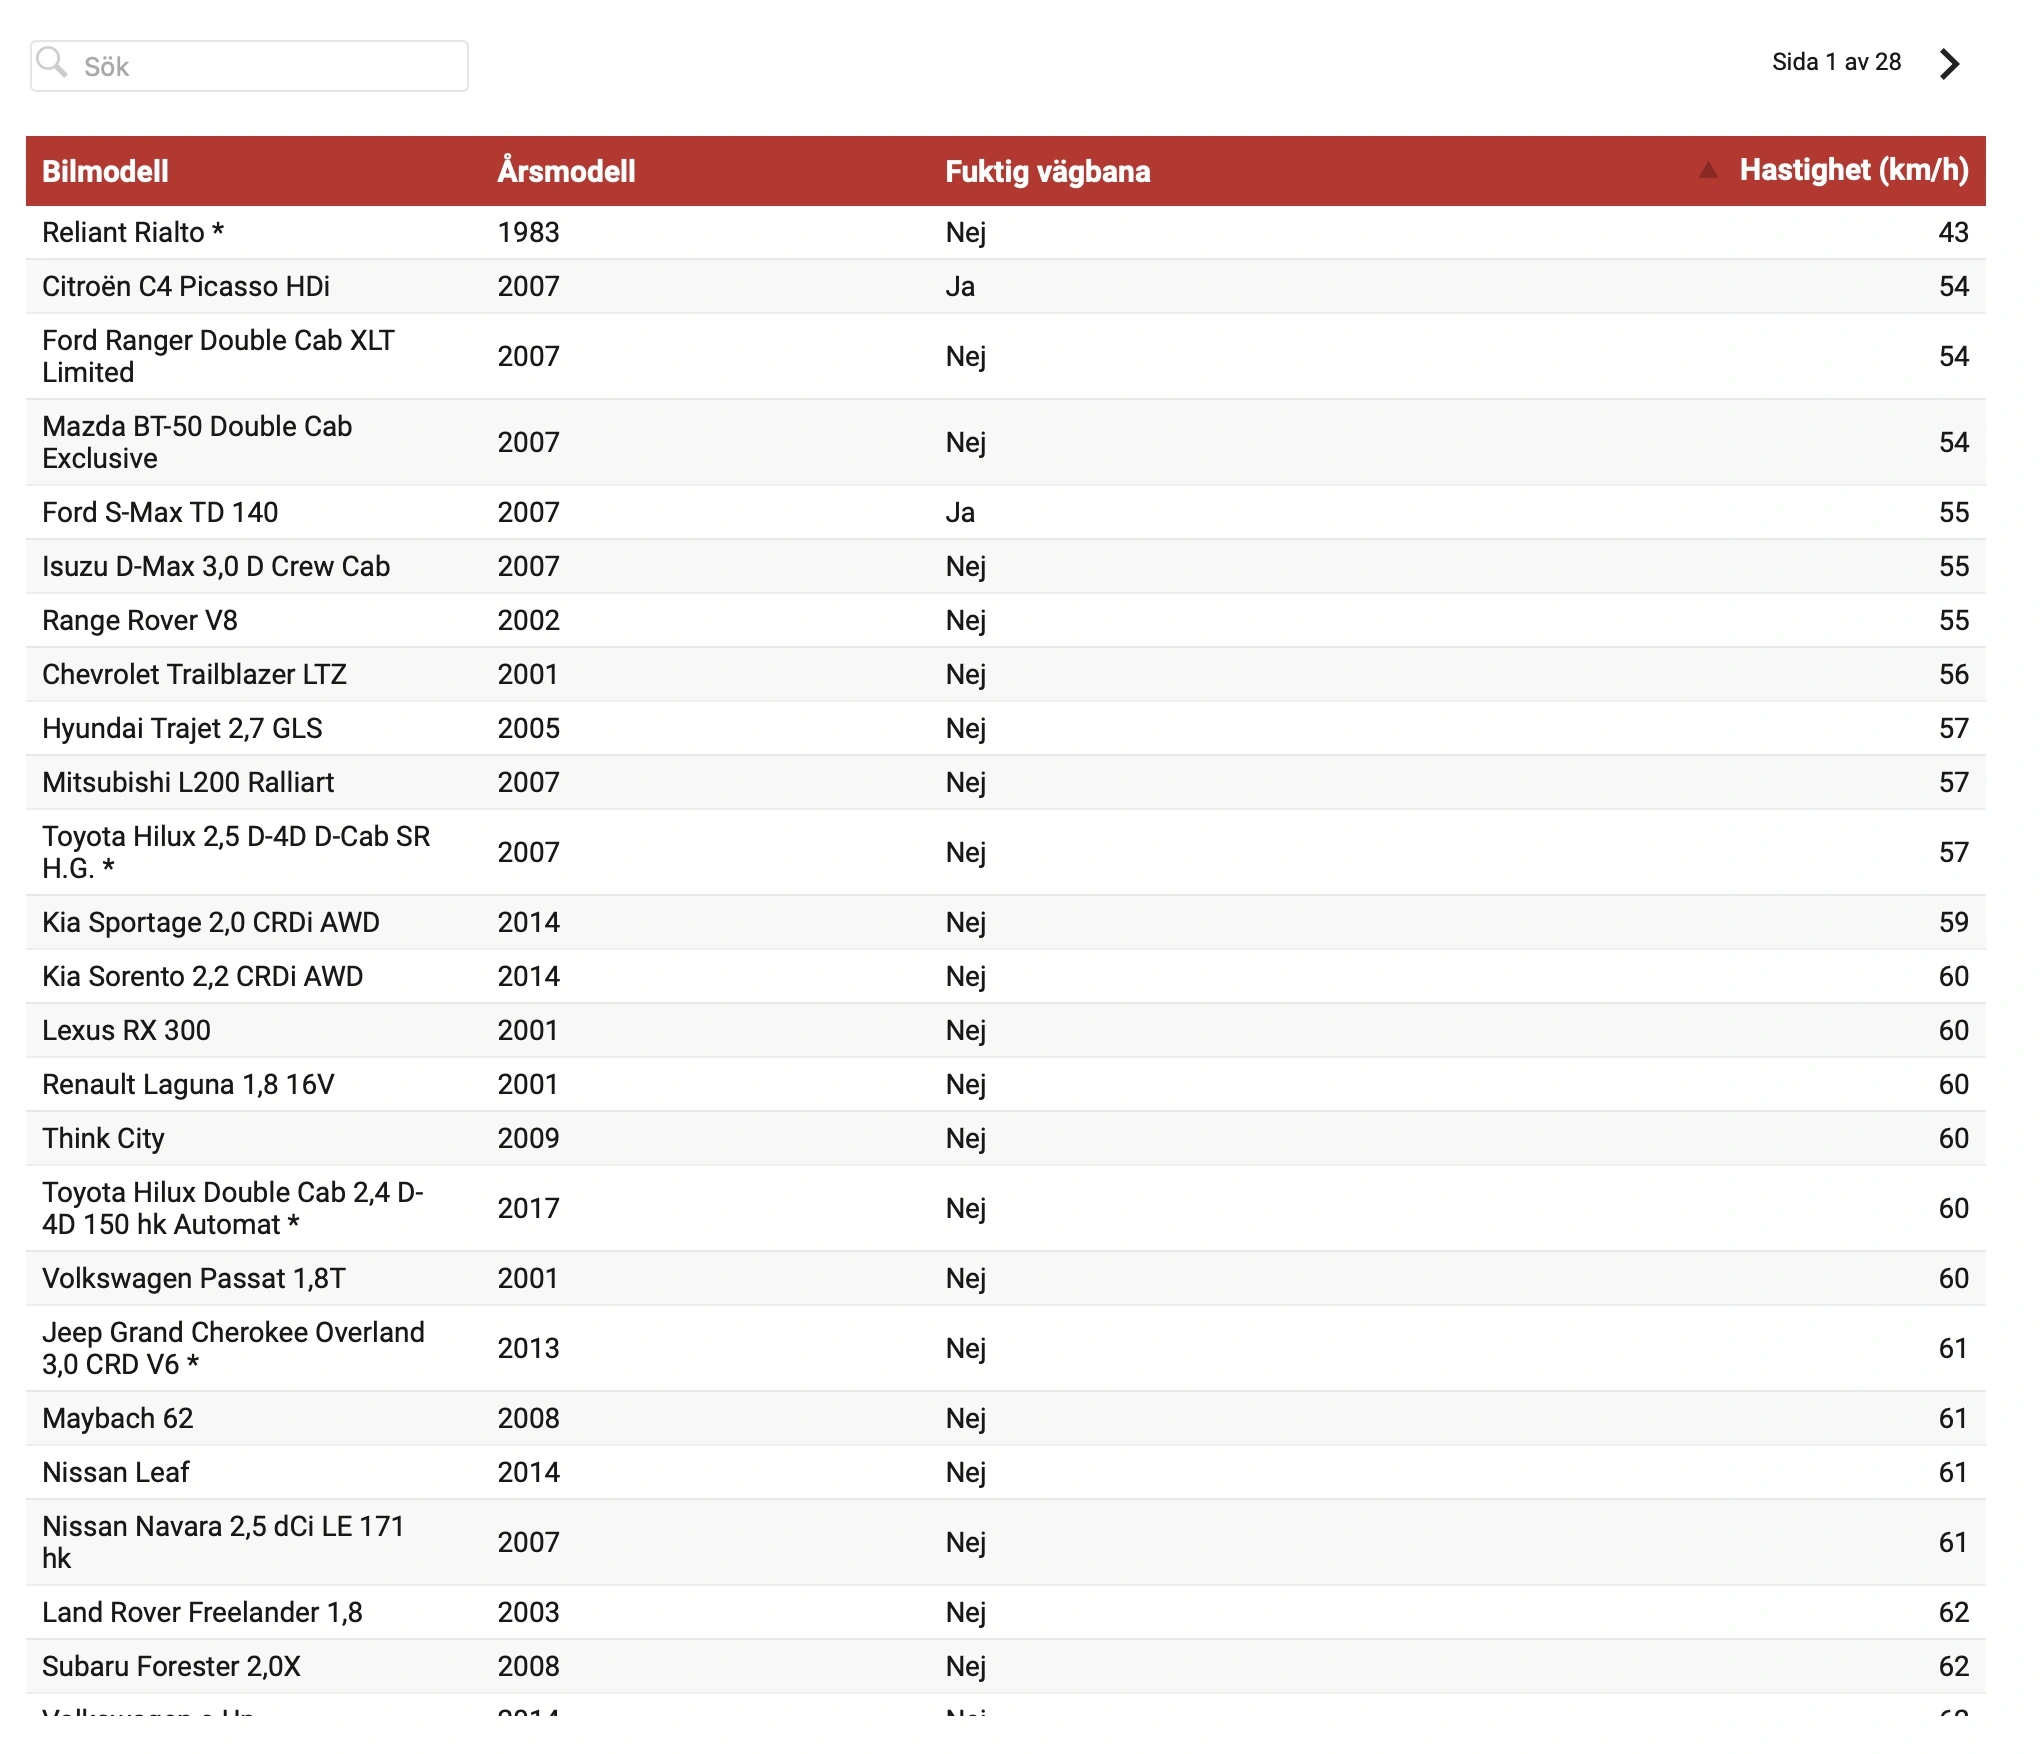Click year 2013 in Jeep Grand Cherokee row
The height and width of the screenshot is (1754, 2044).
(529, 1348)
